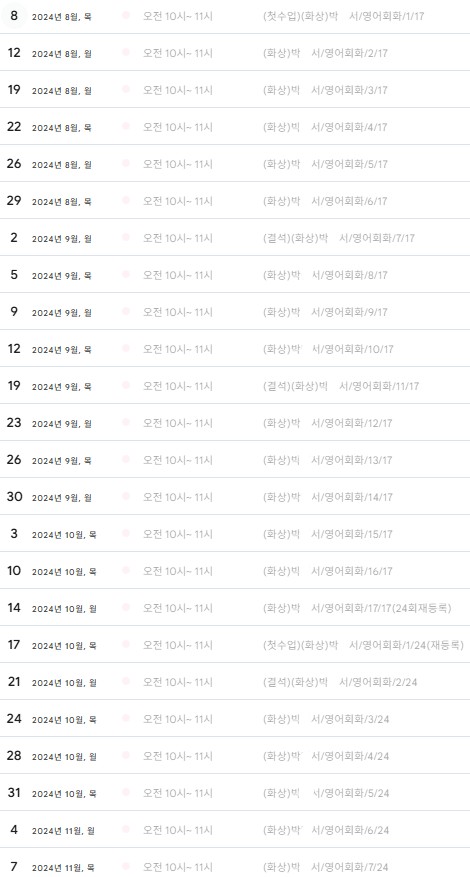Select the pink event dot on September 2
The image size is (470, 877).
coord(126,237)
